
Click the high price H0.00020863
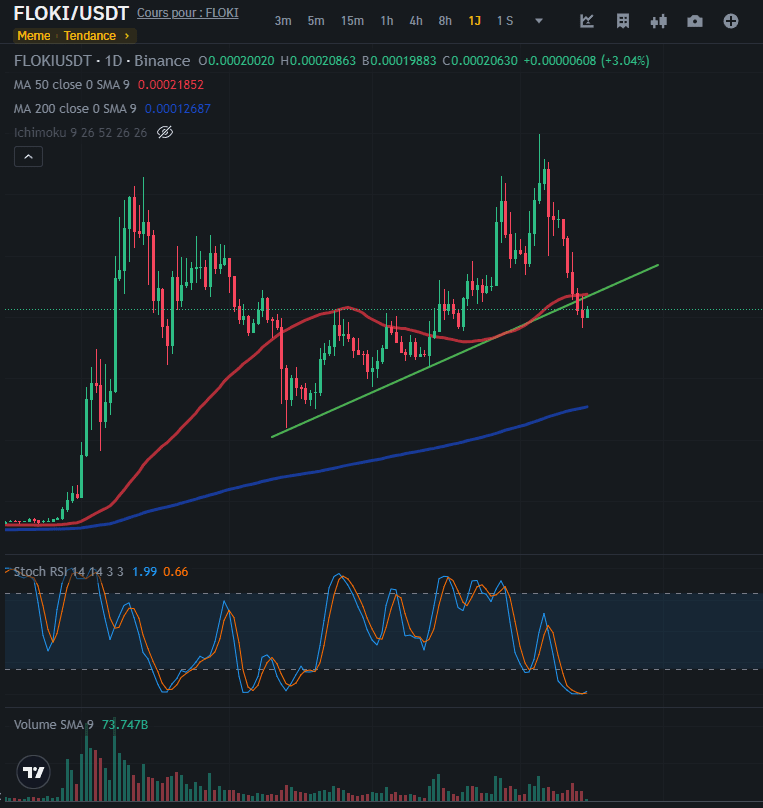click(318, 61)
